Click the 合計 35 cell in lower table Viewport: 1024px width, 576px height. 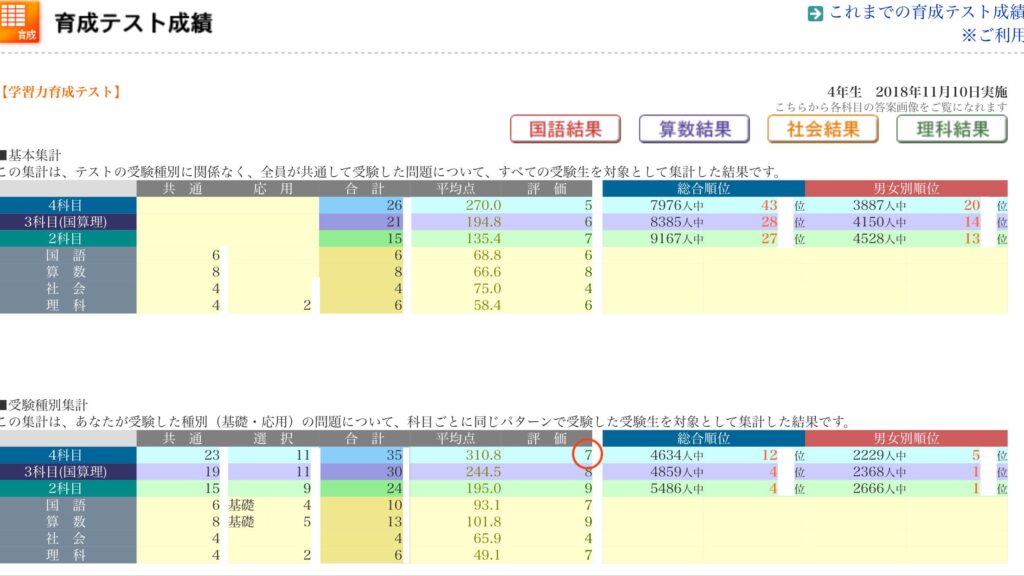tap(362, 455)
